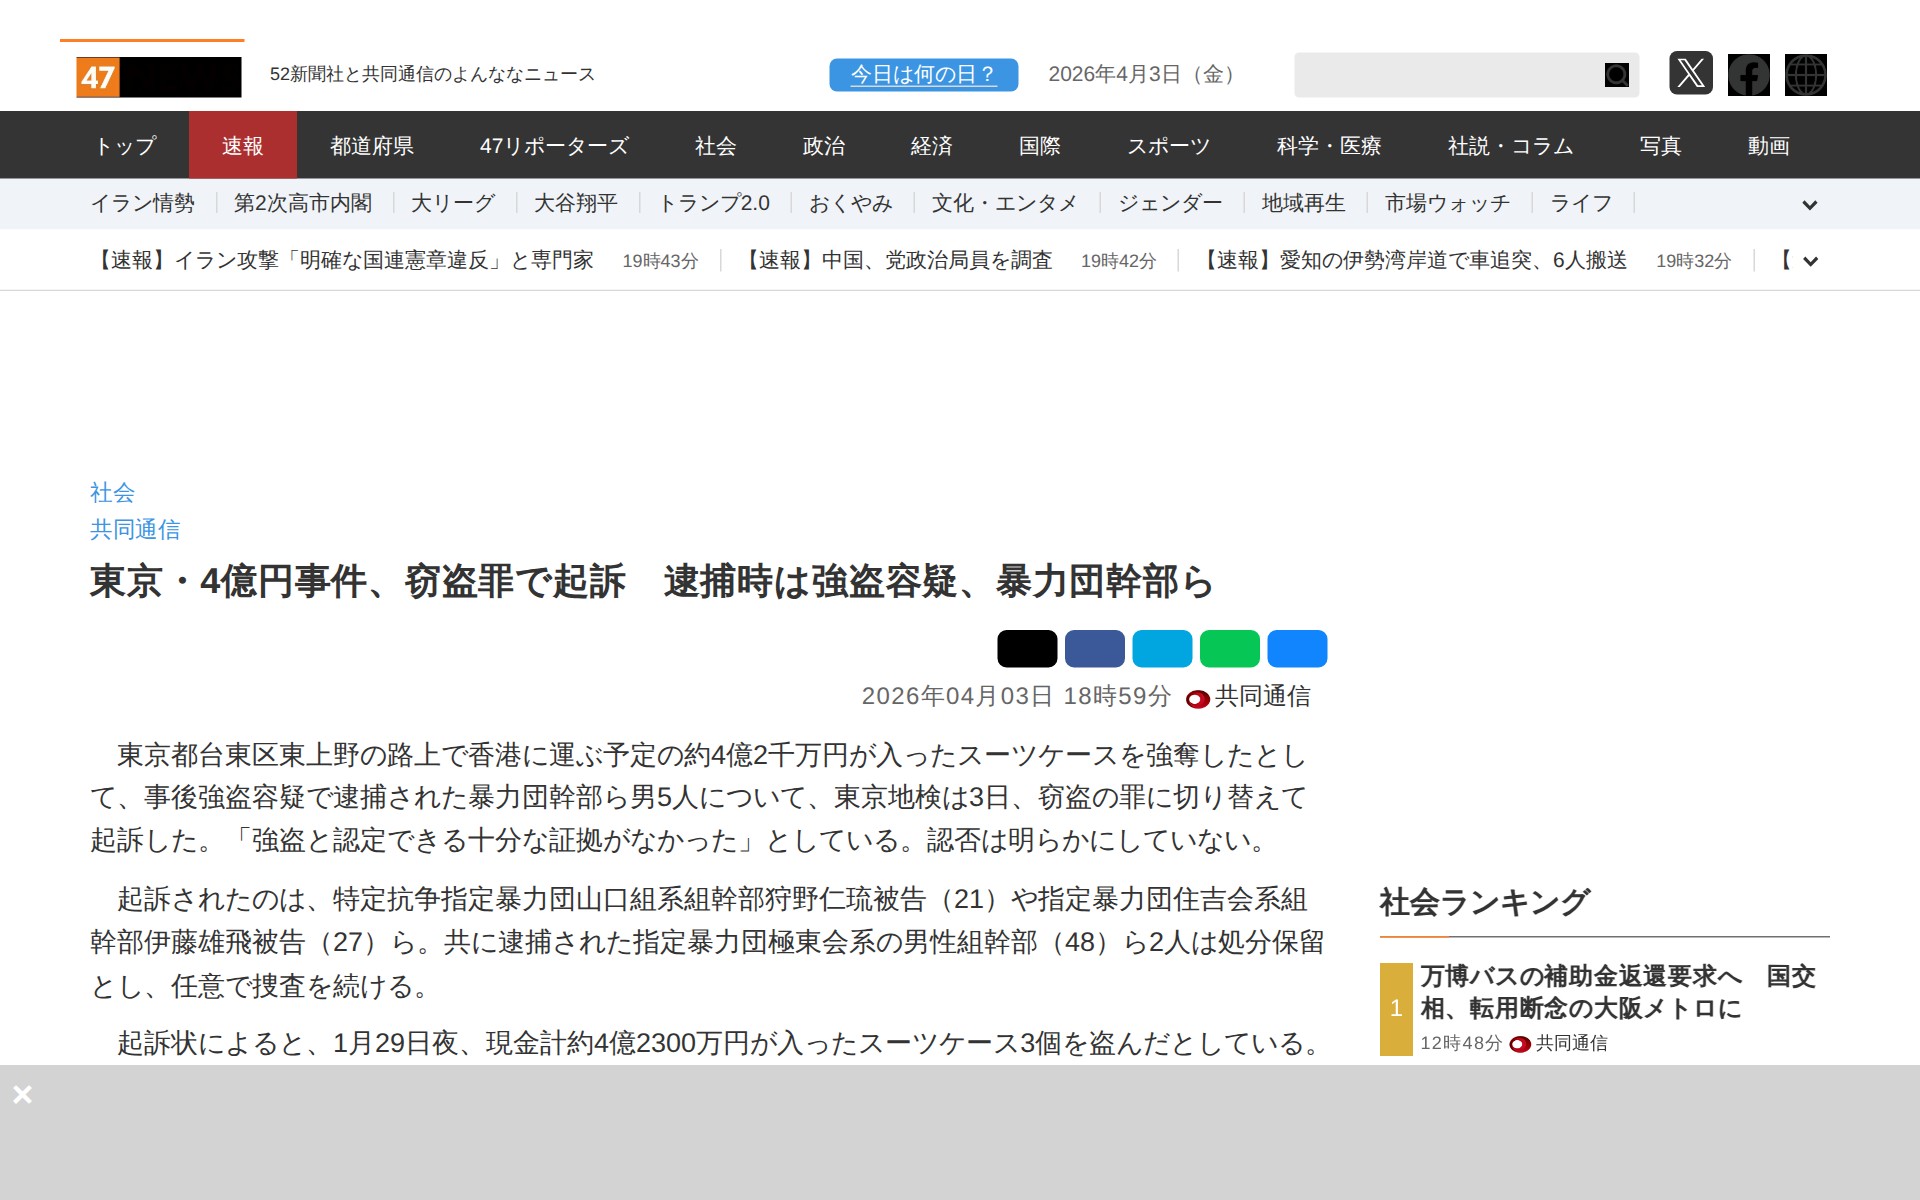The image size is (1920, 1200).
Task: Open the 都道府県 menu item
Action: tap(372, 146)
